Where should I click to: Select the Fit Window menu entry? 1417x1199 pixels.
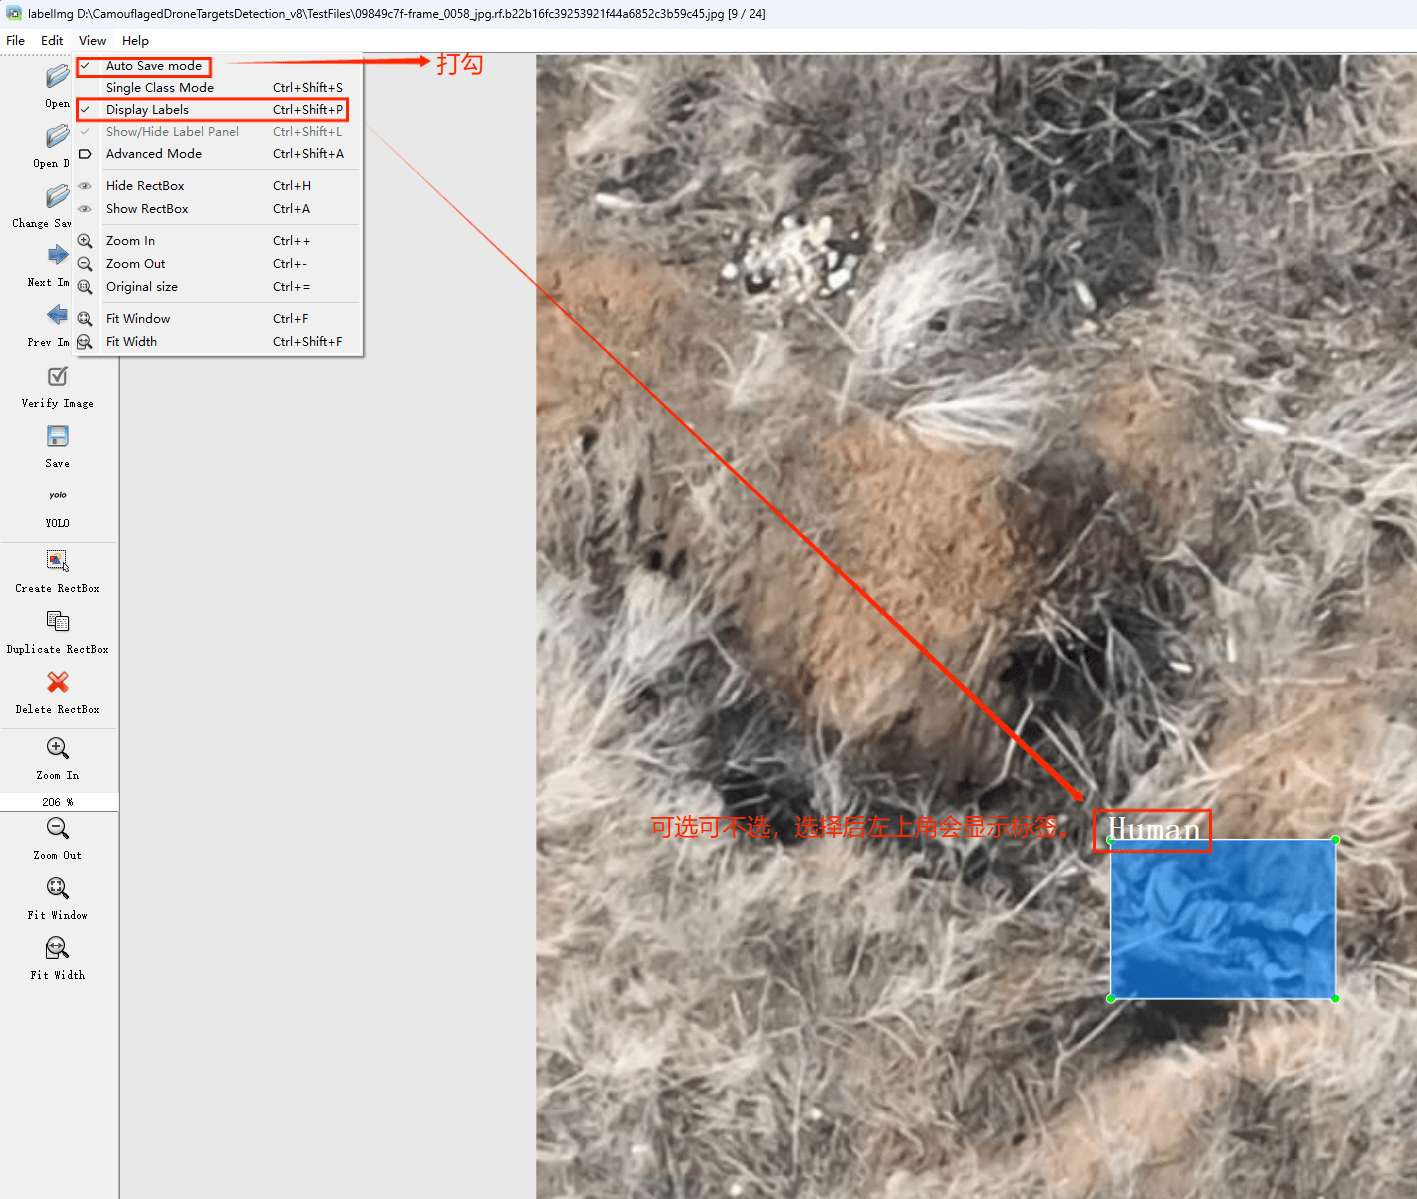click(x=138, y=319)
